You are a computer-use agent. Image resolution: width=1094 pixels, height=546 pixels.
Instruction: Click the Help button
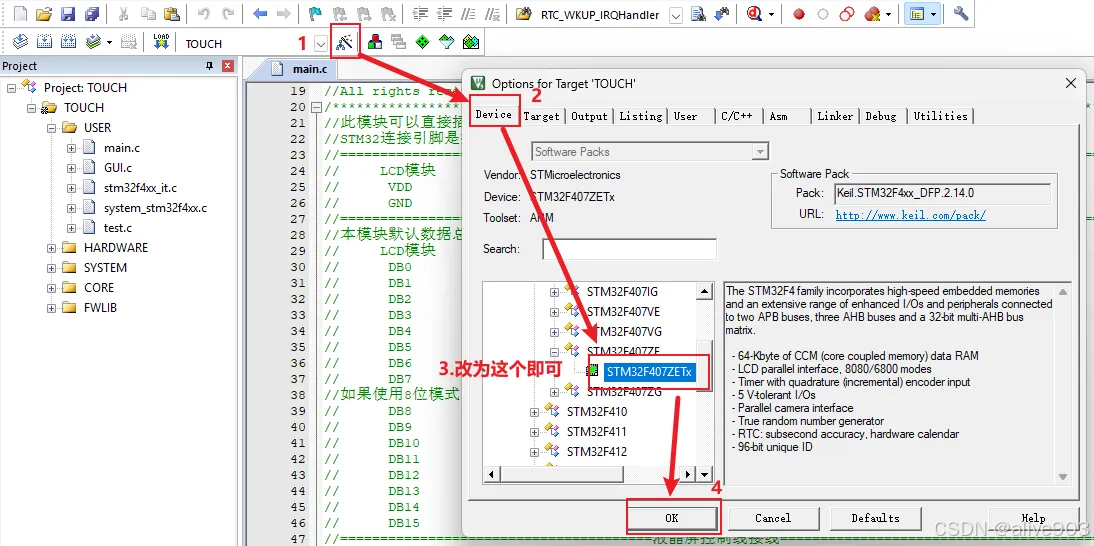point(1033,518)
